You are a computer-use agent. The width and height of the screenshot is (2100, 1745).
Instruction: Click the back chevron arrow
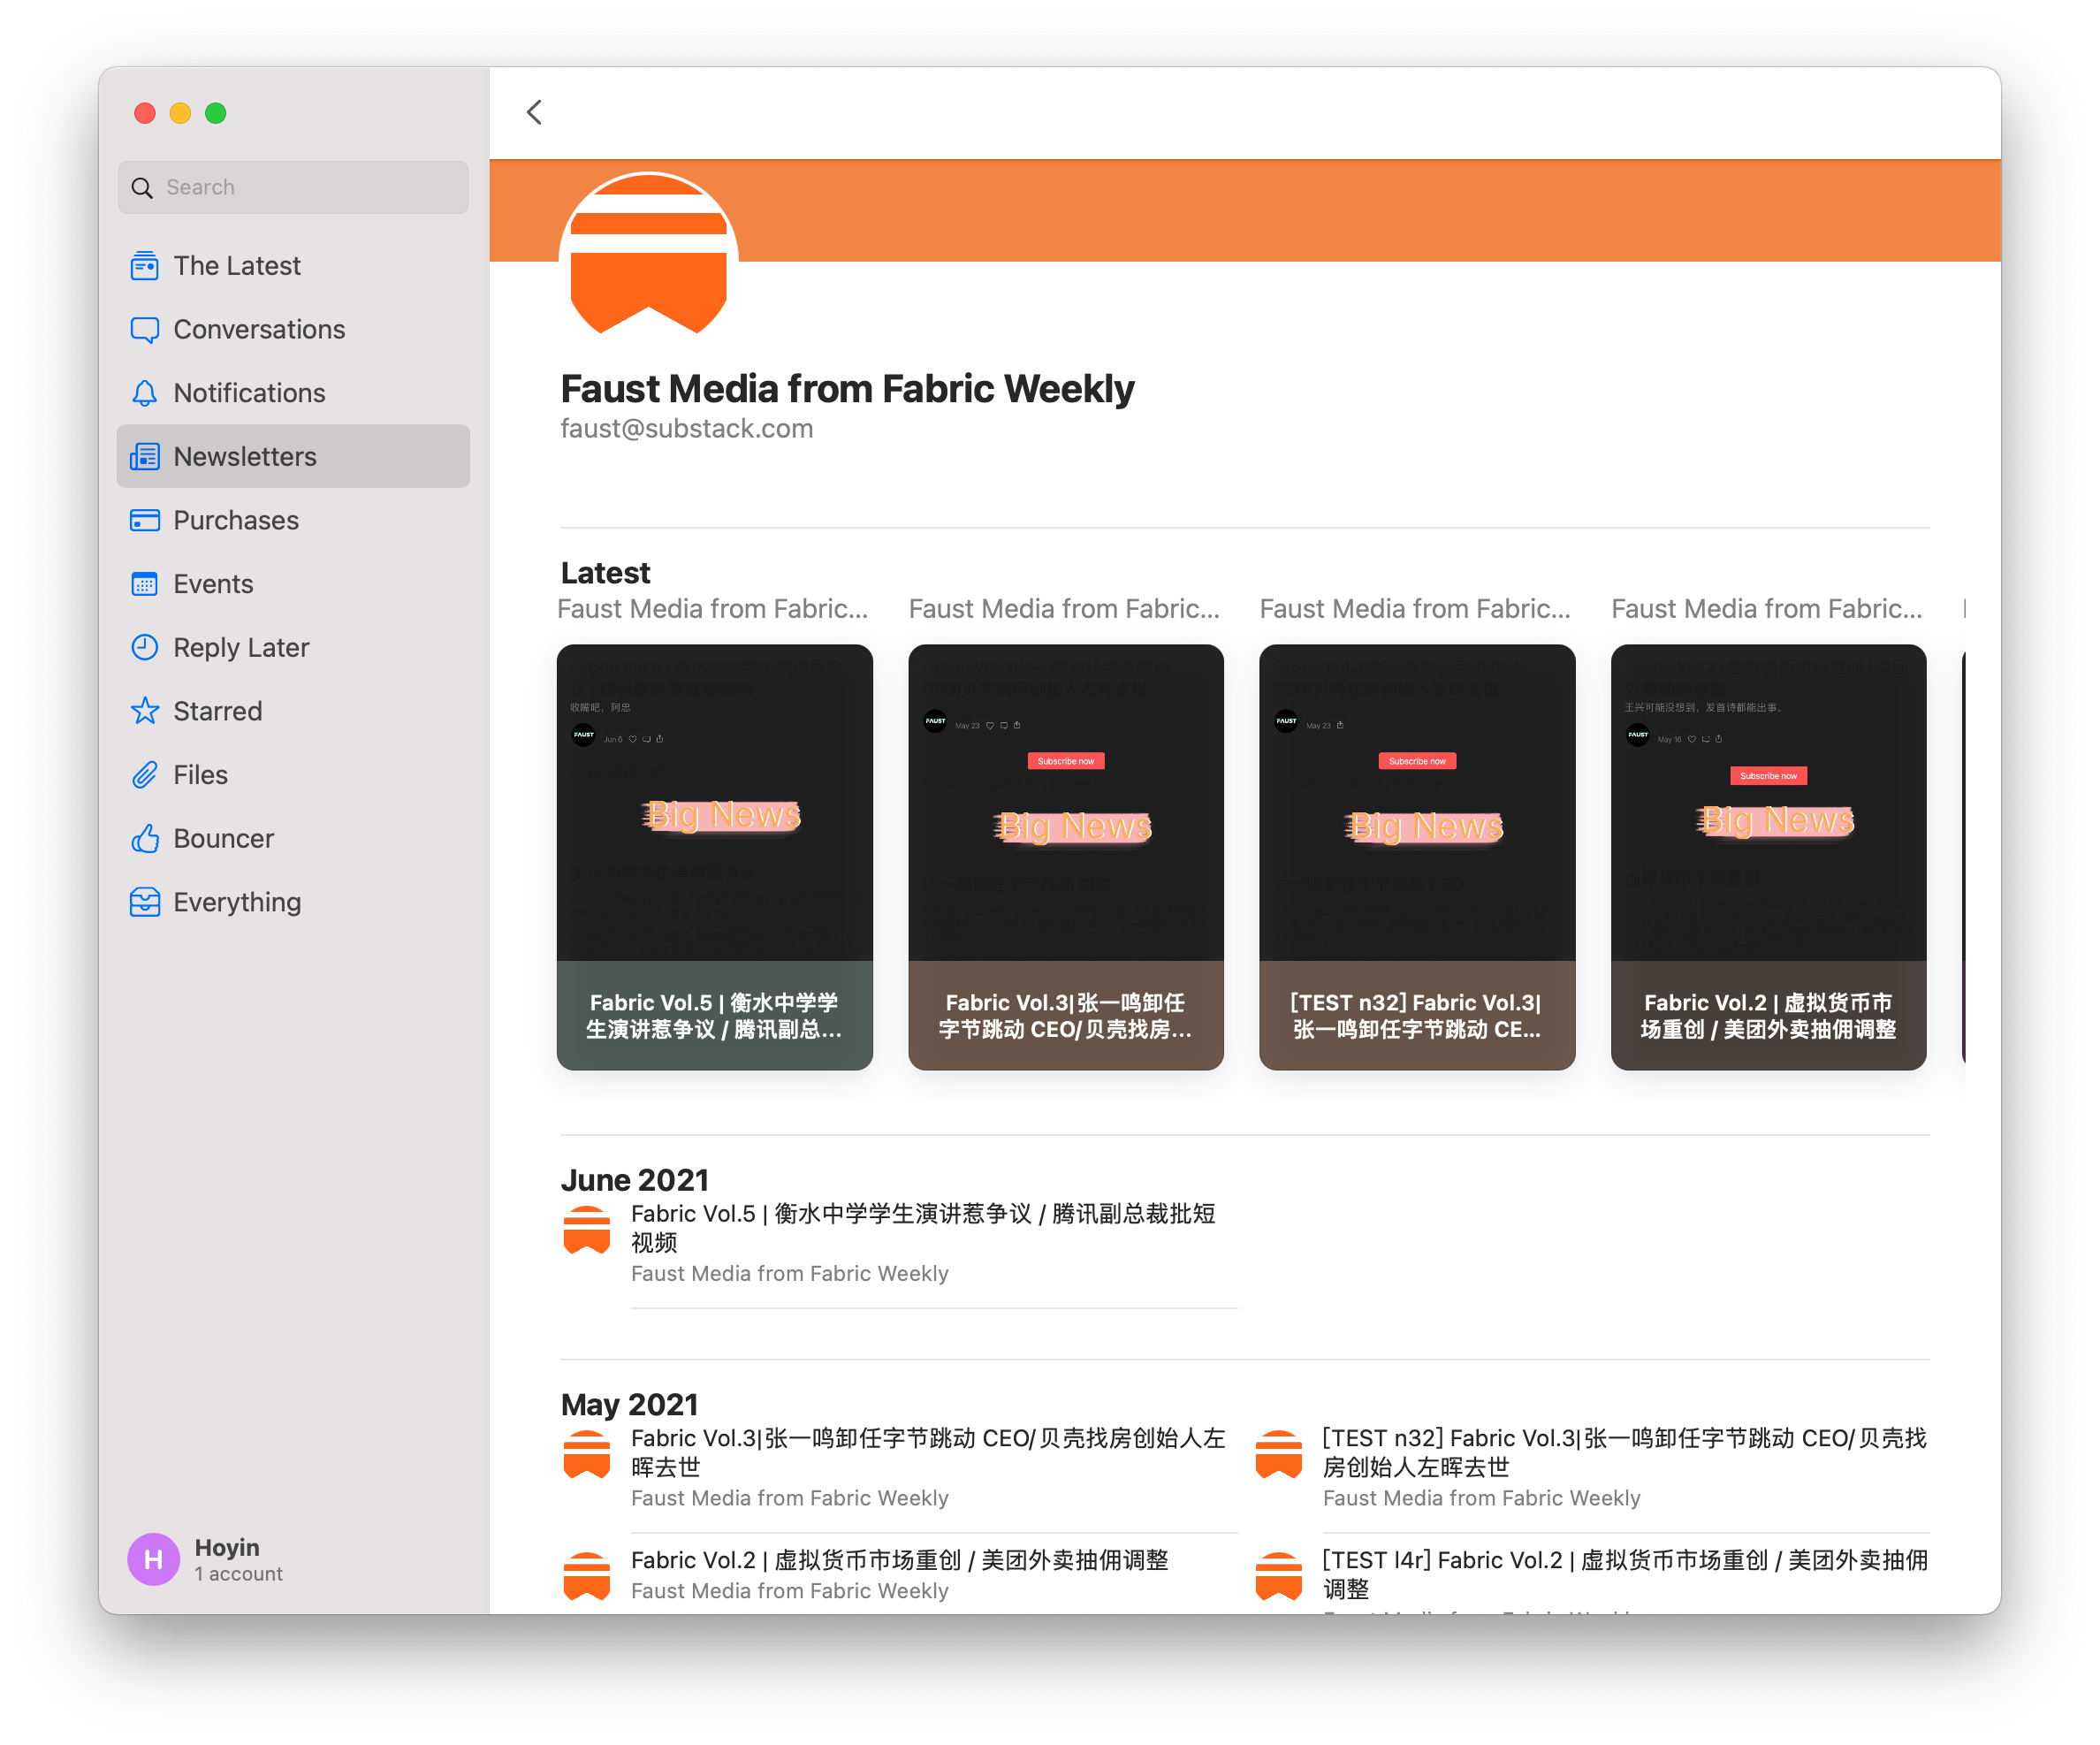click(x=534, y=112)
